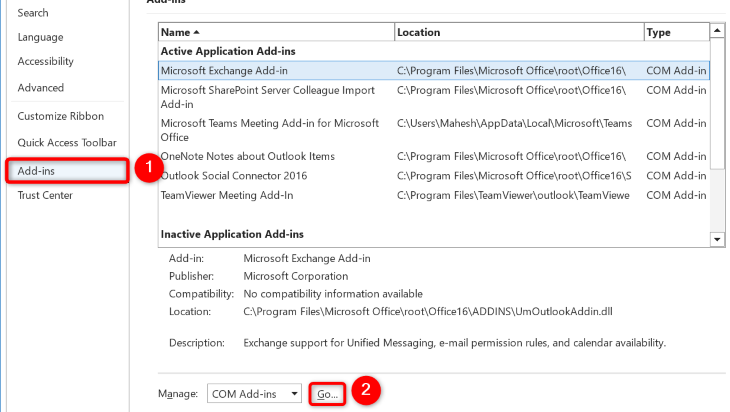The height and width of the screenshot is (412, 730).
Task: Select the Outlook Social Connector 2016 row
Action: coord(434,176)
